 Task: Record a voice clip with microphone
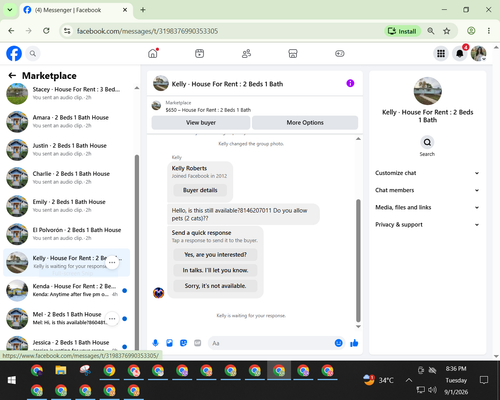pos(155,343)
